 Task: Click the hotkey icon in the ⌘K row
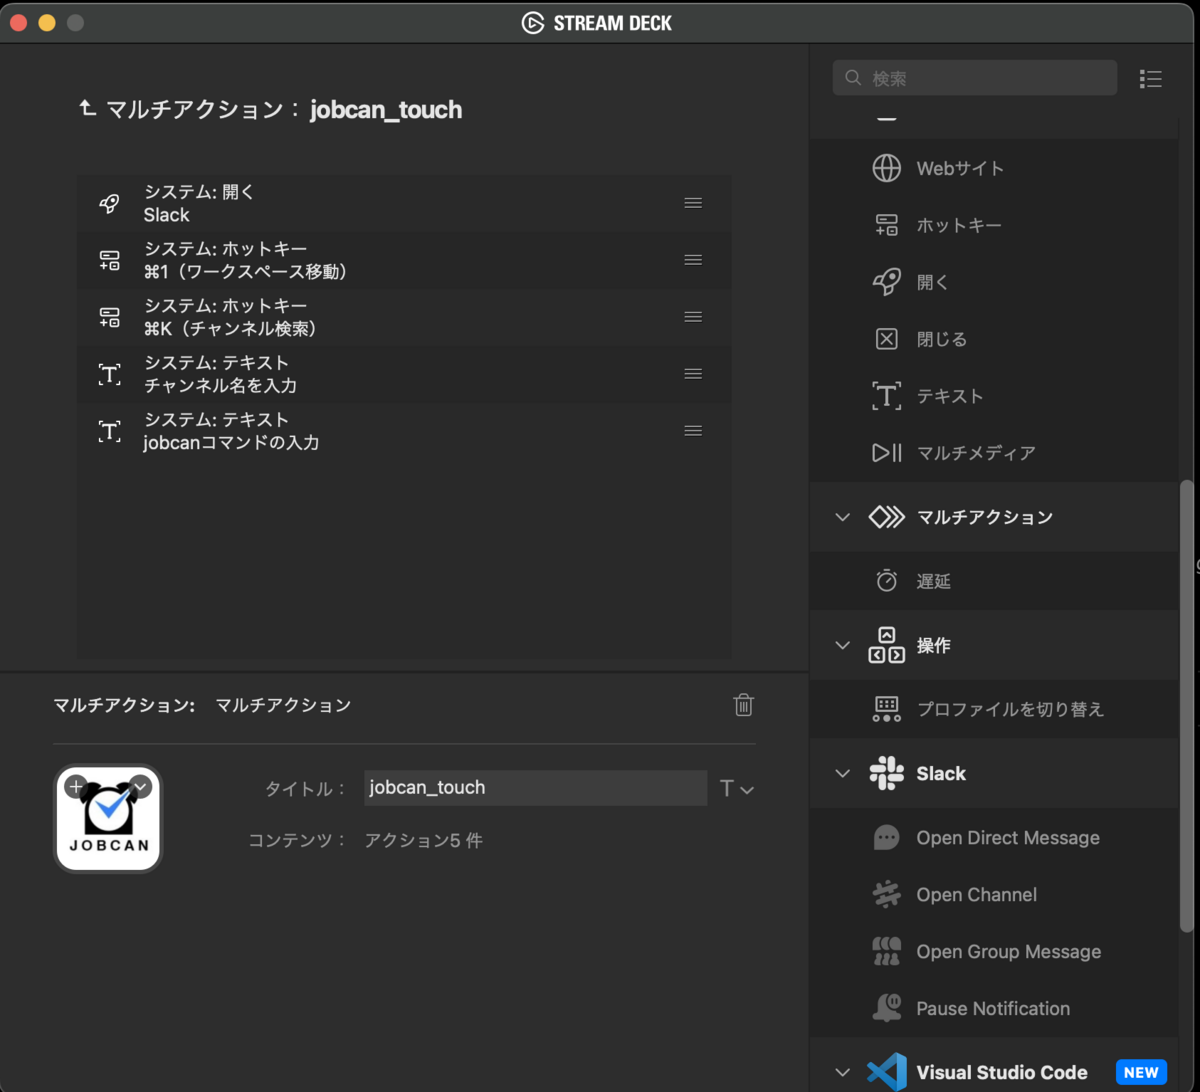click(109, 317)
